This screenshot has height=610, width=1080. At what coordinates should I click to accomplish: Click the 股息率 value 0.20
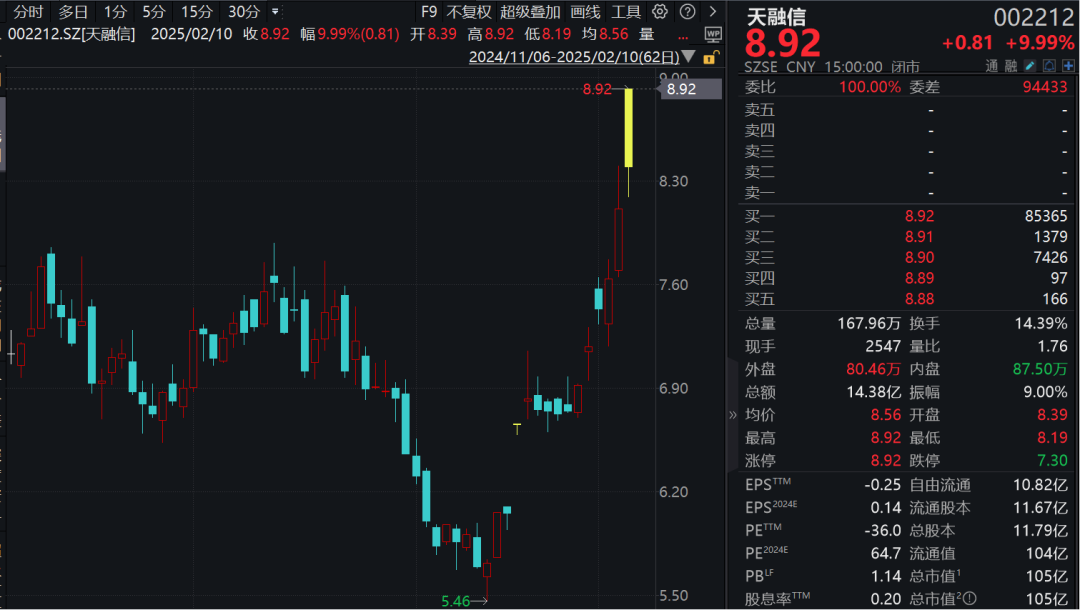click(x=886, y=599)
